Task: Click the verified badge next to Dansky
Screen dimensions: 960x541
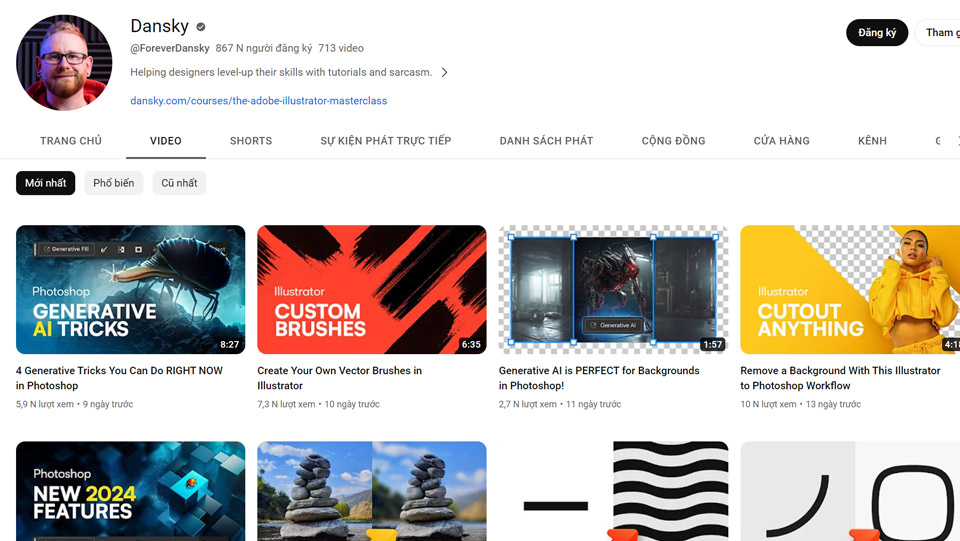Action: tap(201, 27)
